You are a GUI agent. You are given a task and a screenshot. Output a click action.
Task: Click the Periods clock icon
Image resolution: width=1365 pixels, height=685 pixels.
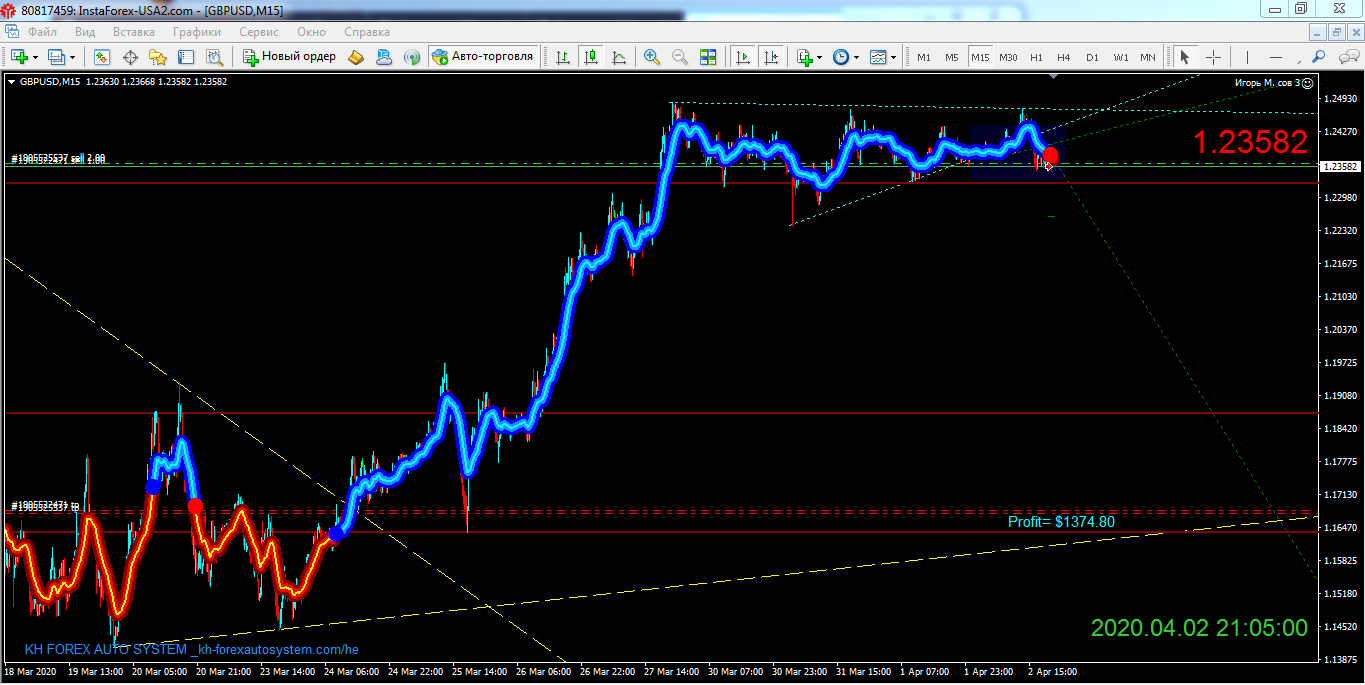coord(841,57)
